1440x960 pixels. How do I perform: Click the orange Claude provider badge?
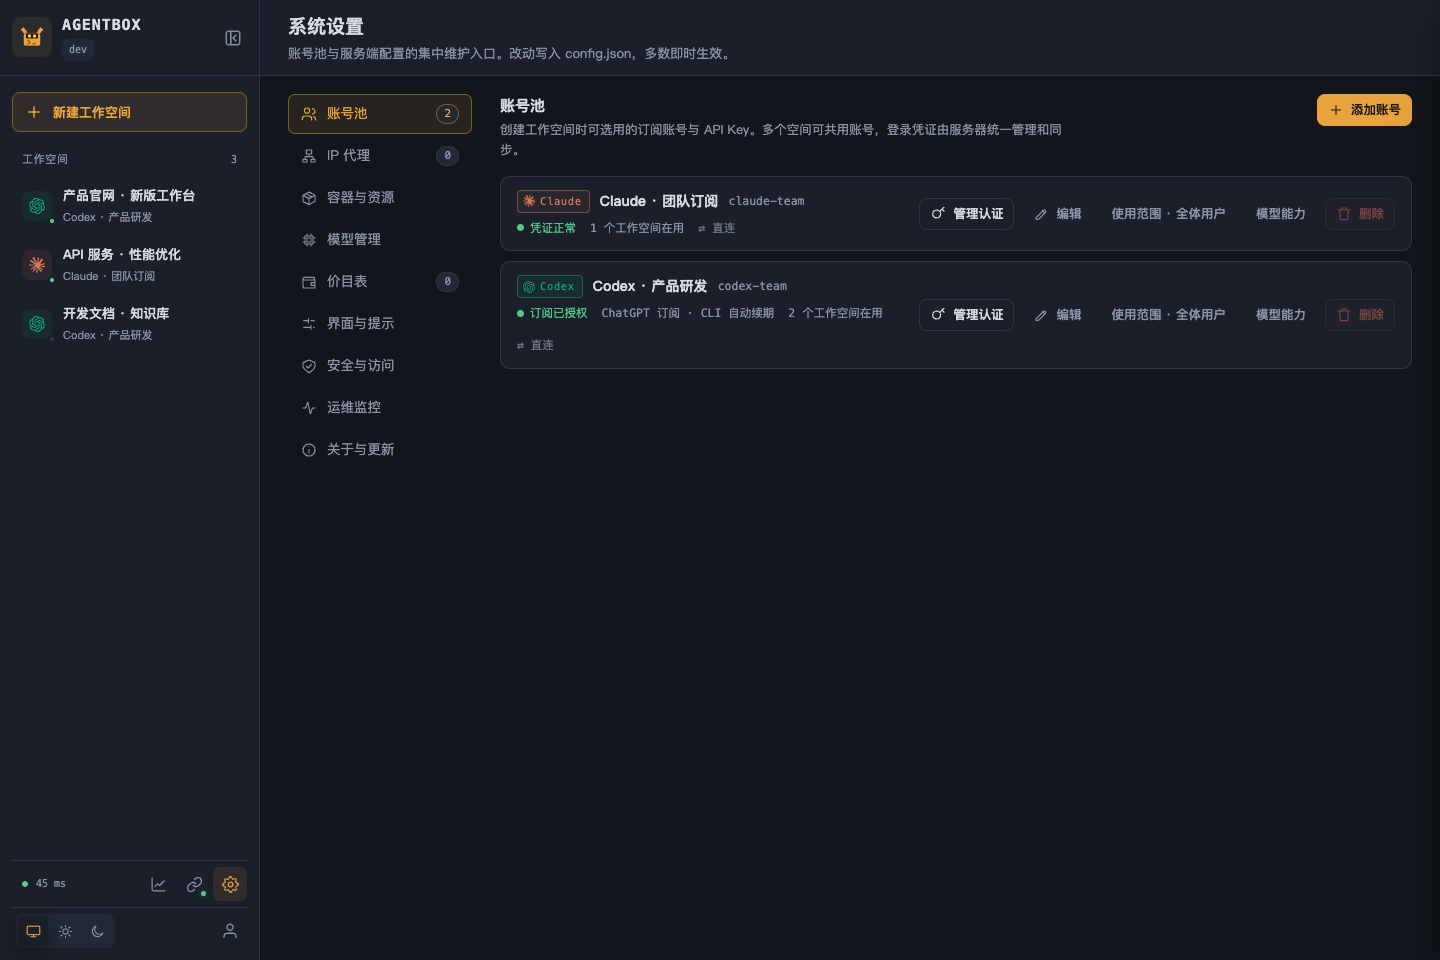tap(553, 201)
